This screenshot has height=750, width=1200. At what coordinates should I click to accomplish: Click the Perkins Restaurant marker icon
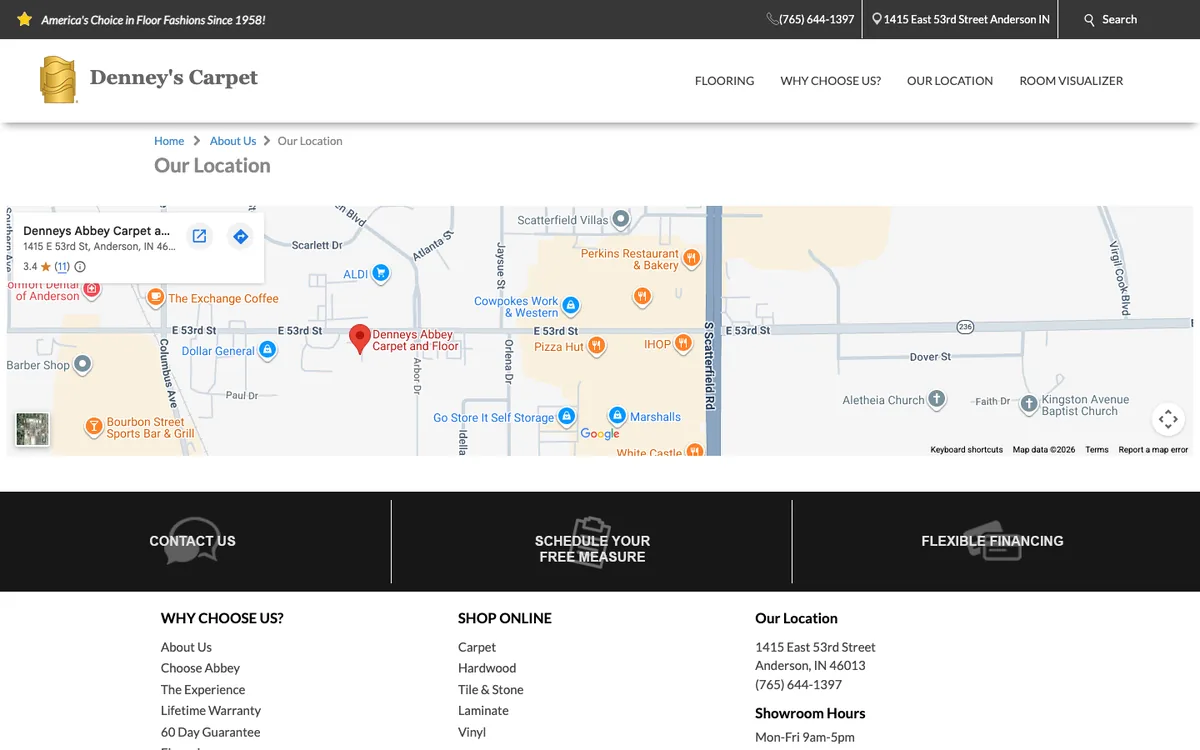coord(691,259)
